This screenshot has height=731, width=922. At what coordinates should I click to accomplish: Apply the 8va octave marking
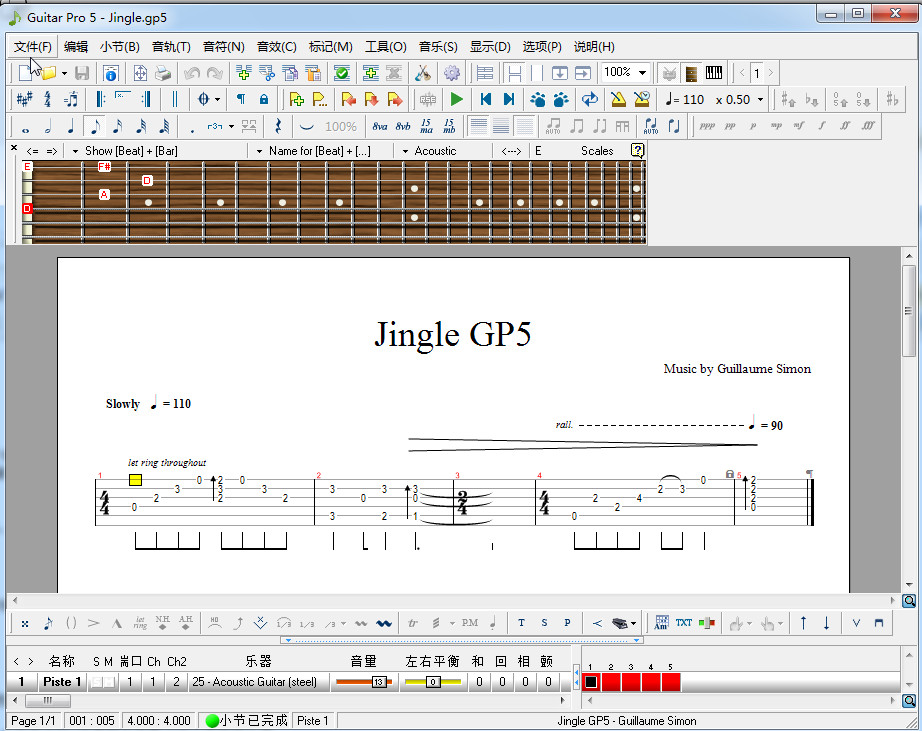(380, 126)
